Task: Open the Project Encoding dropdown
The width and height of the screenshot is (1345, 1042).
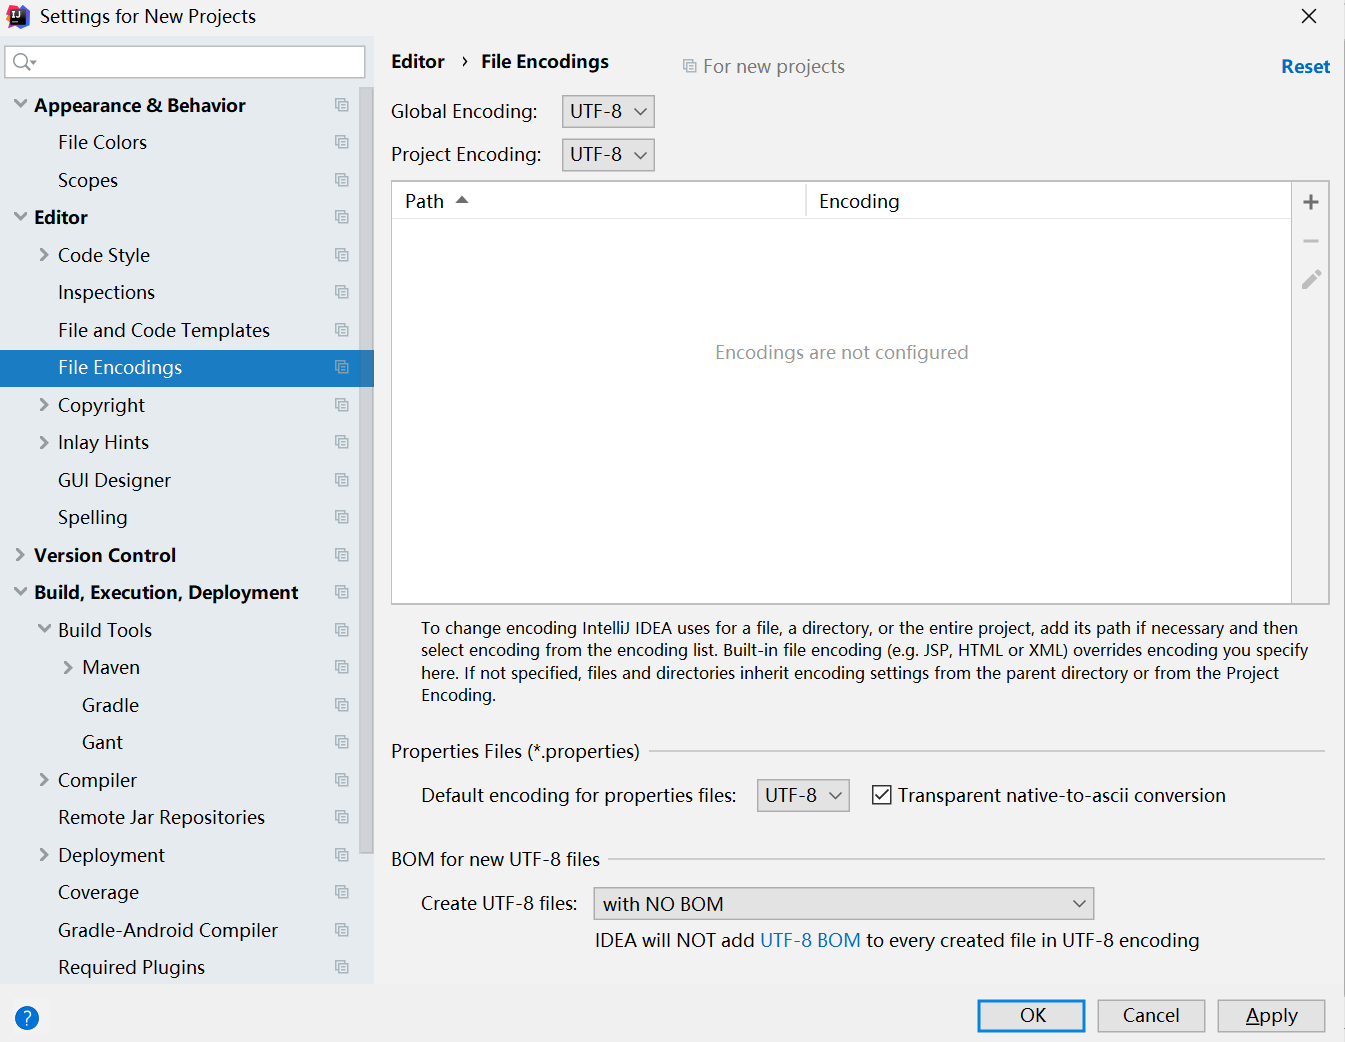Action: (608, 154)
